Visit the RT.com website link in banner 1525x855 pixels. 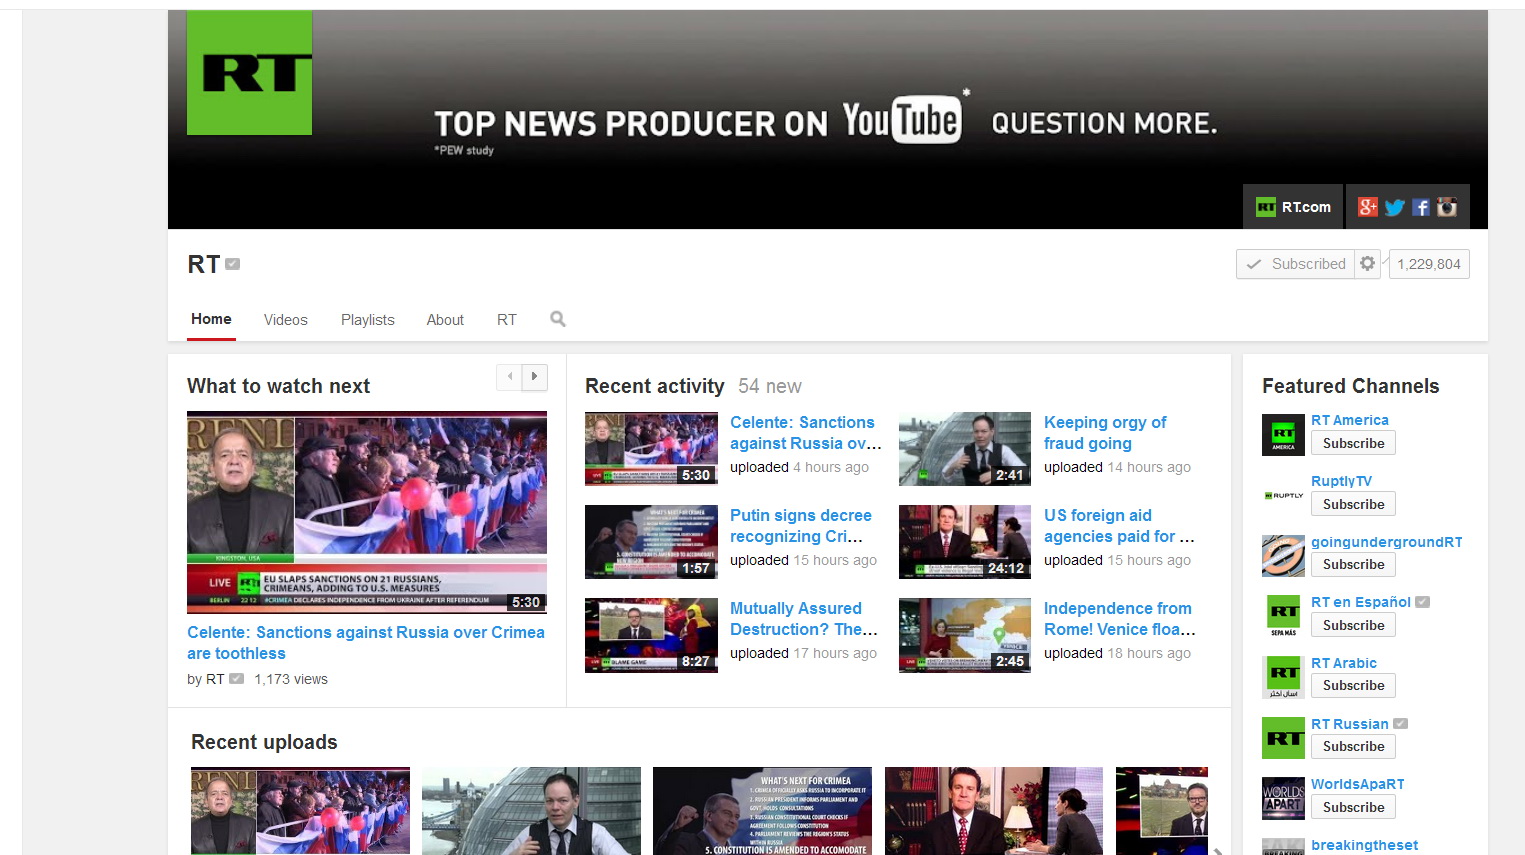(1293, 207)
